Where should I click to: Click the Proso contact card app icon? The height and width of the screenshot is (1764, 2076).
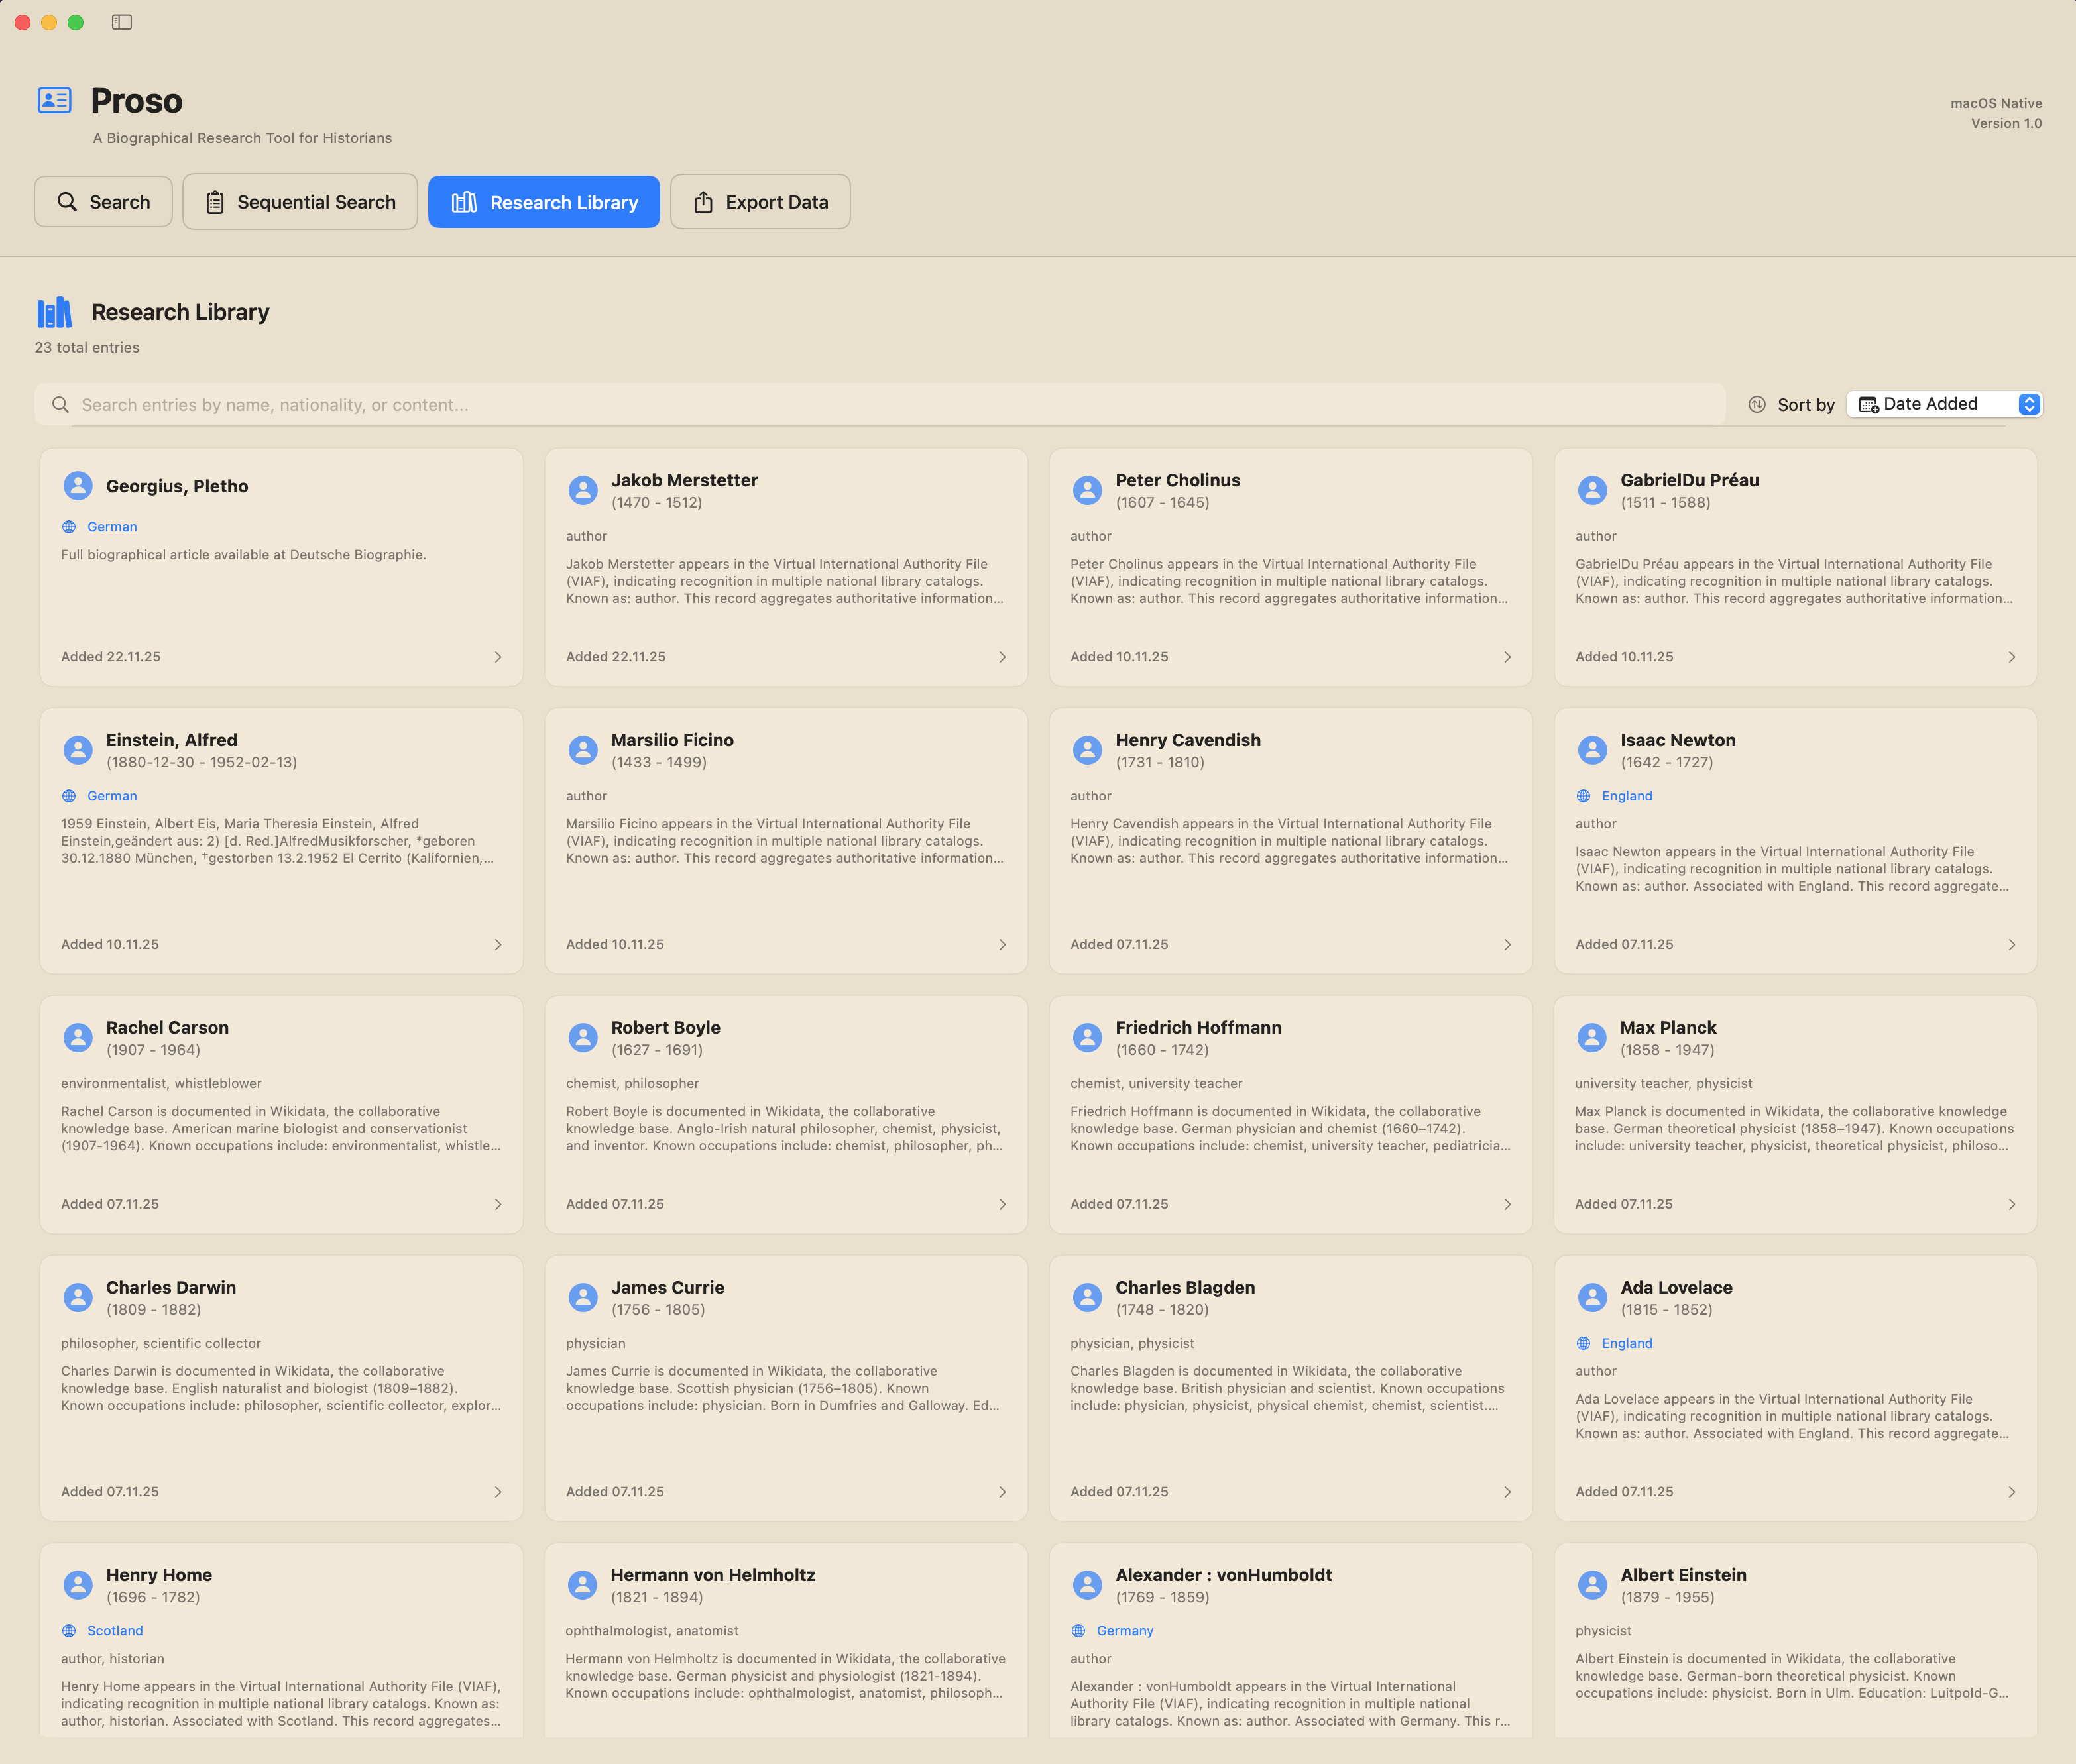[54, 100]
